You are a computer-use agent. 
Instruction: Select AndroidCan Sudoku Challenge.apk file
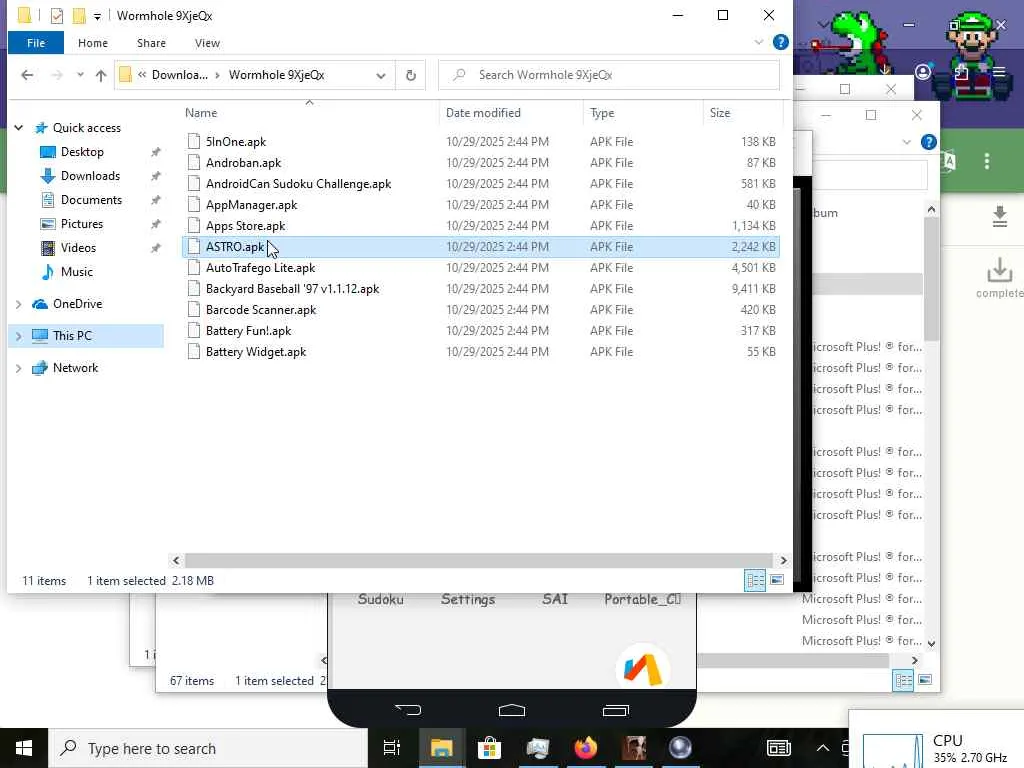point(480,184)
